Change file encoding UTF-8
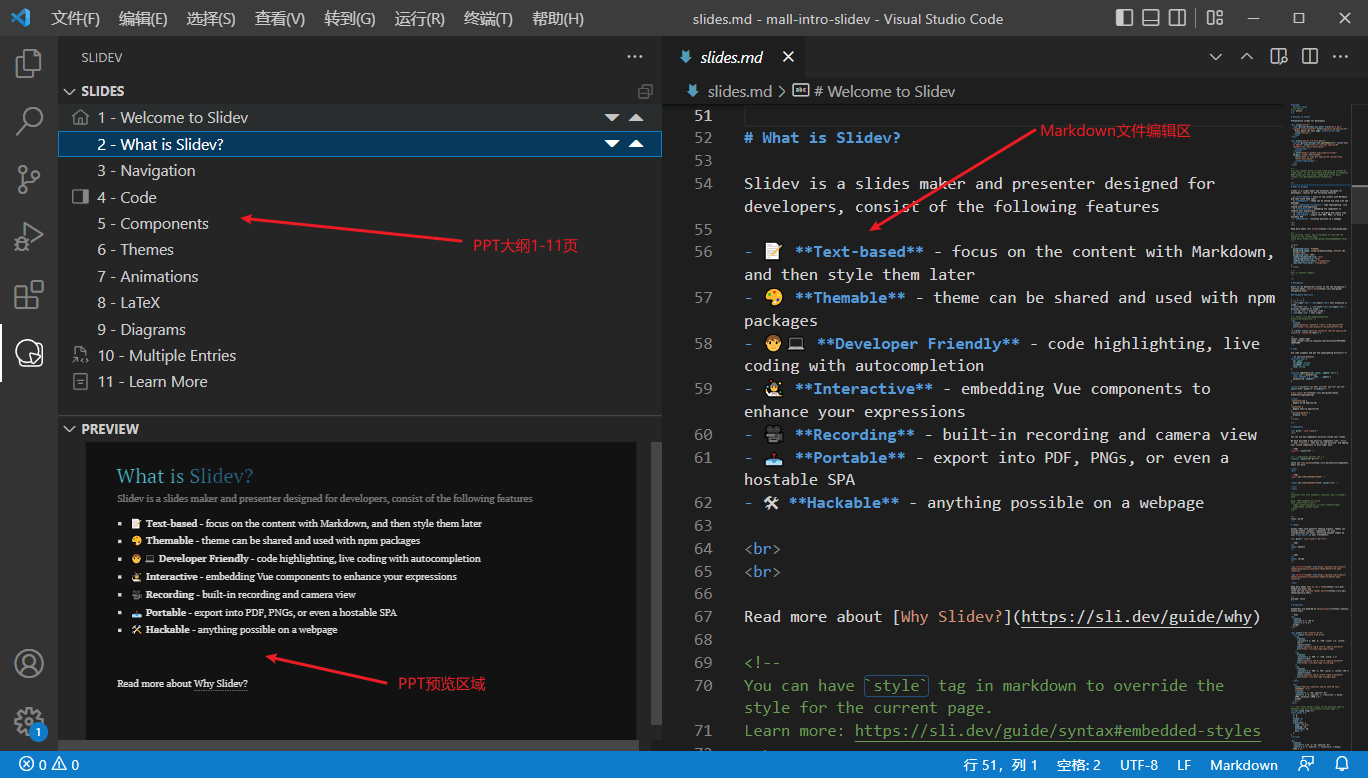The image size is (1368, 778). tap(1139, 765)
